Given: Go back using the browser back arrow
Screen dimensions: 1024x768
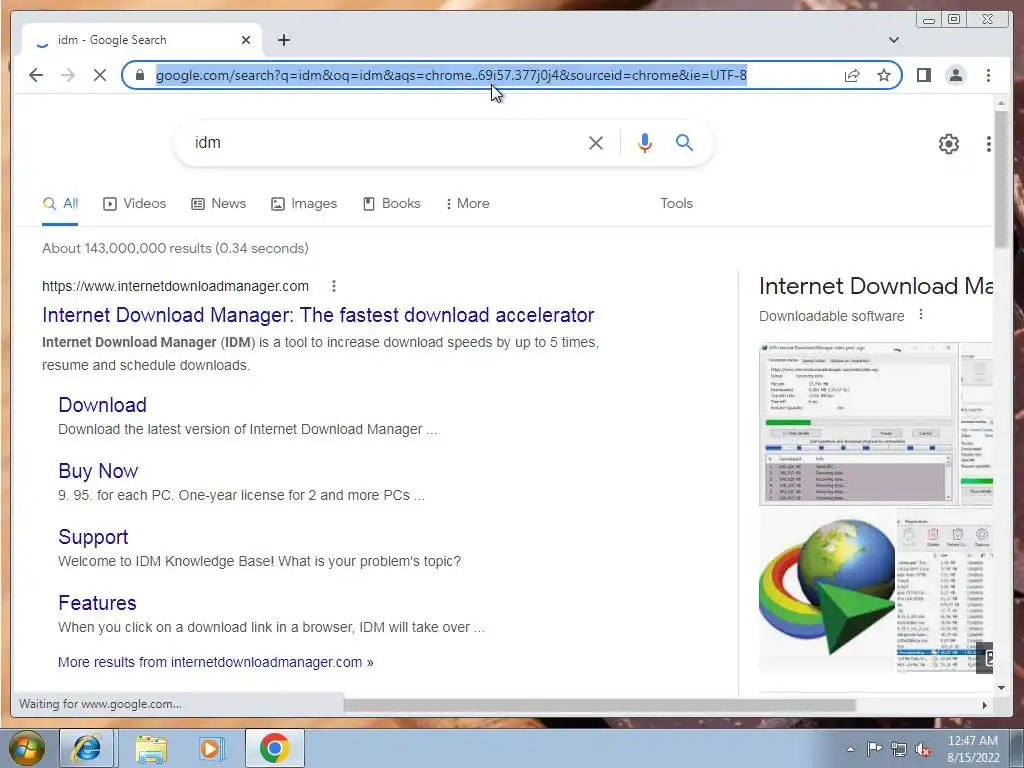Looking at the screenshot, I should [x=36, y=75].
